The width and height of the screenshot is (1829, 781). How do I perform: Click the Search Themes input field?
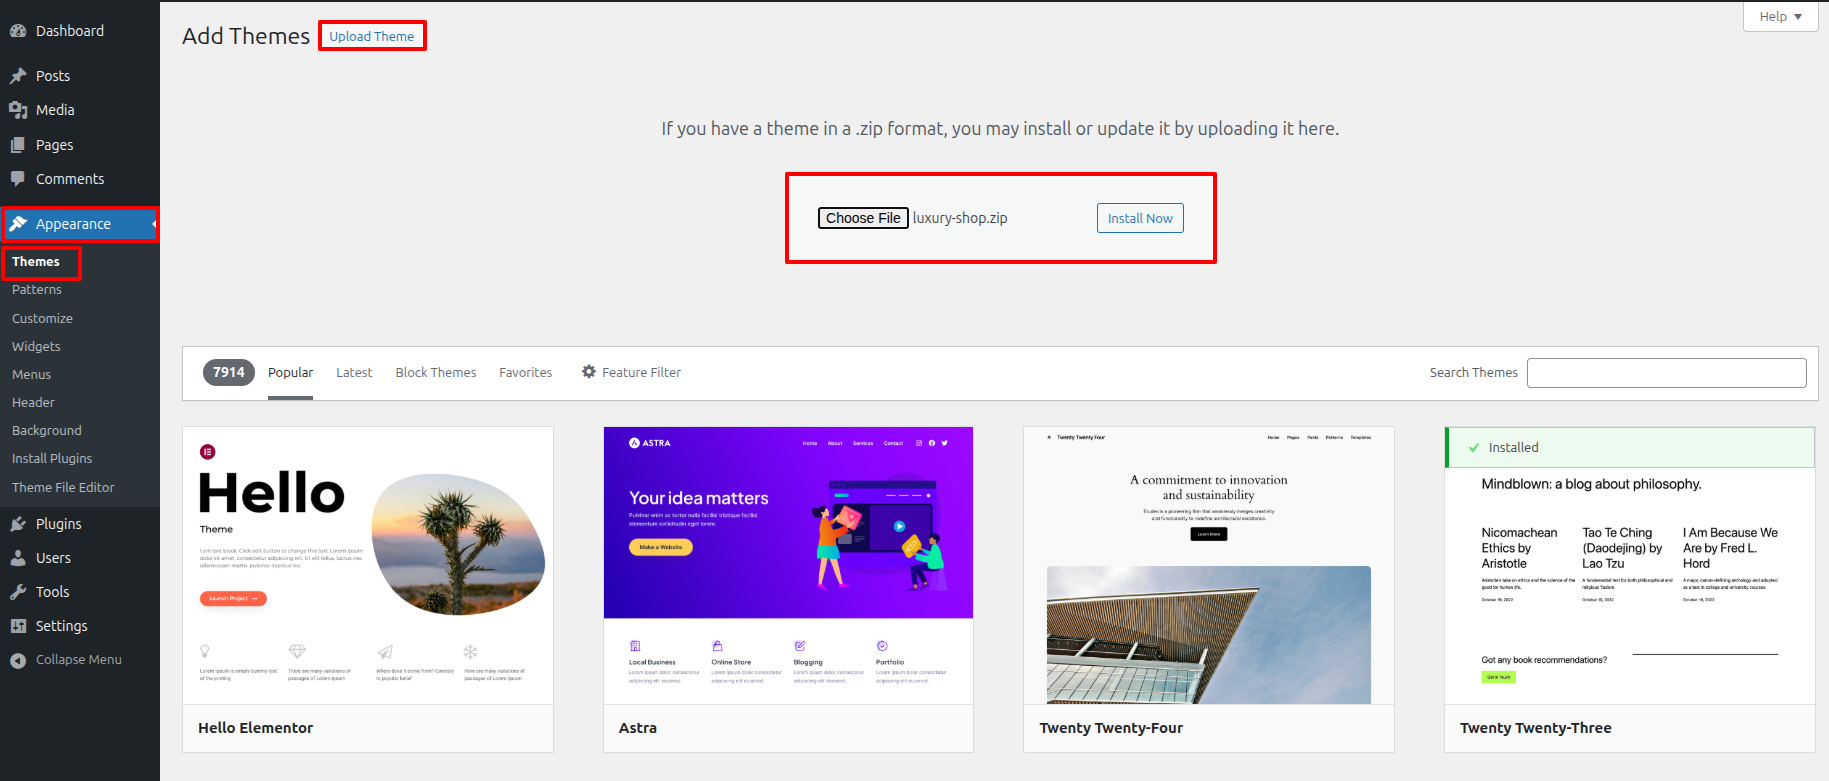[x=1666, y=373]
